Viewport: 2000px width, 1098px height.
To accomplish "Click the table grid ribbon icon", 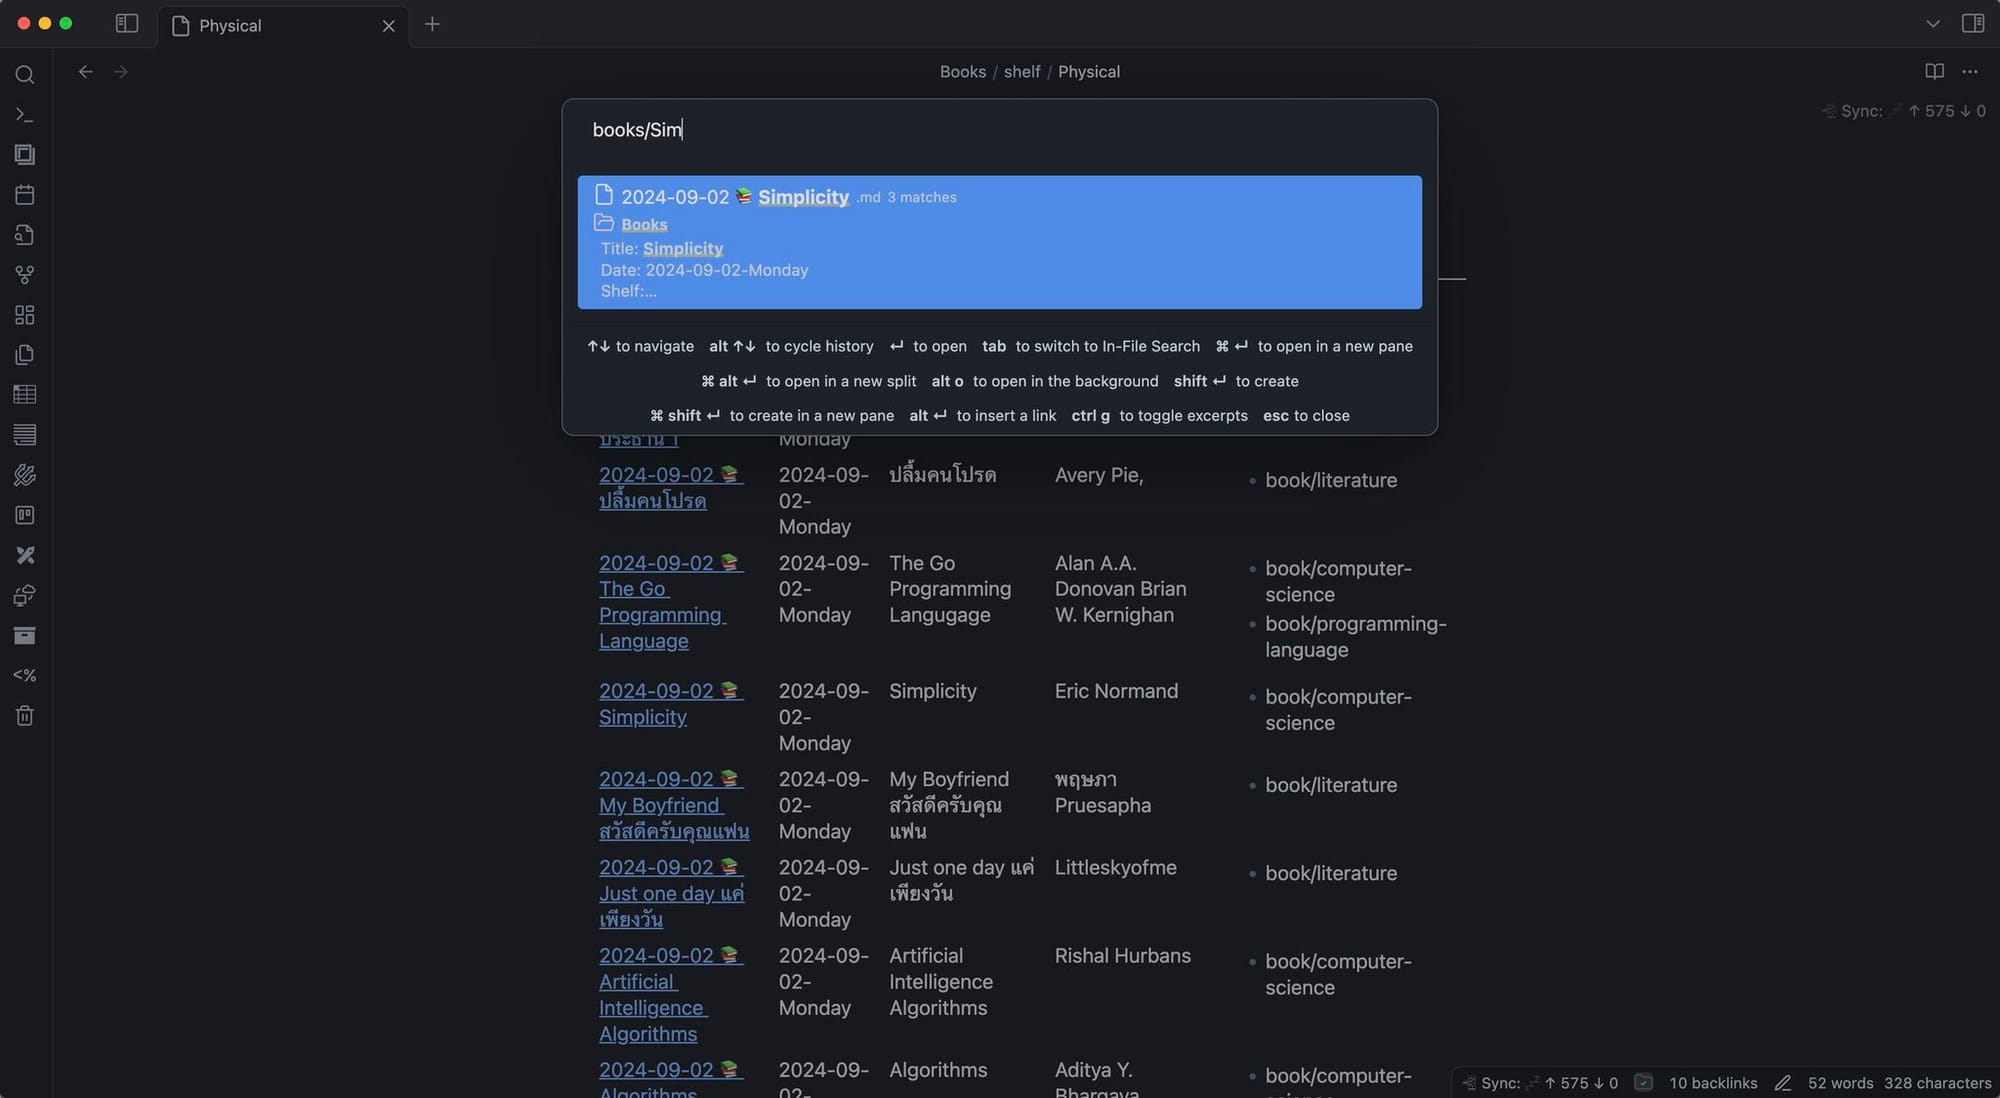I will coord(25,395).
